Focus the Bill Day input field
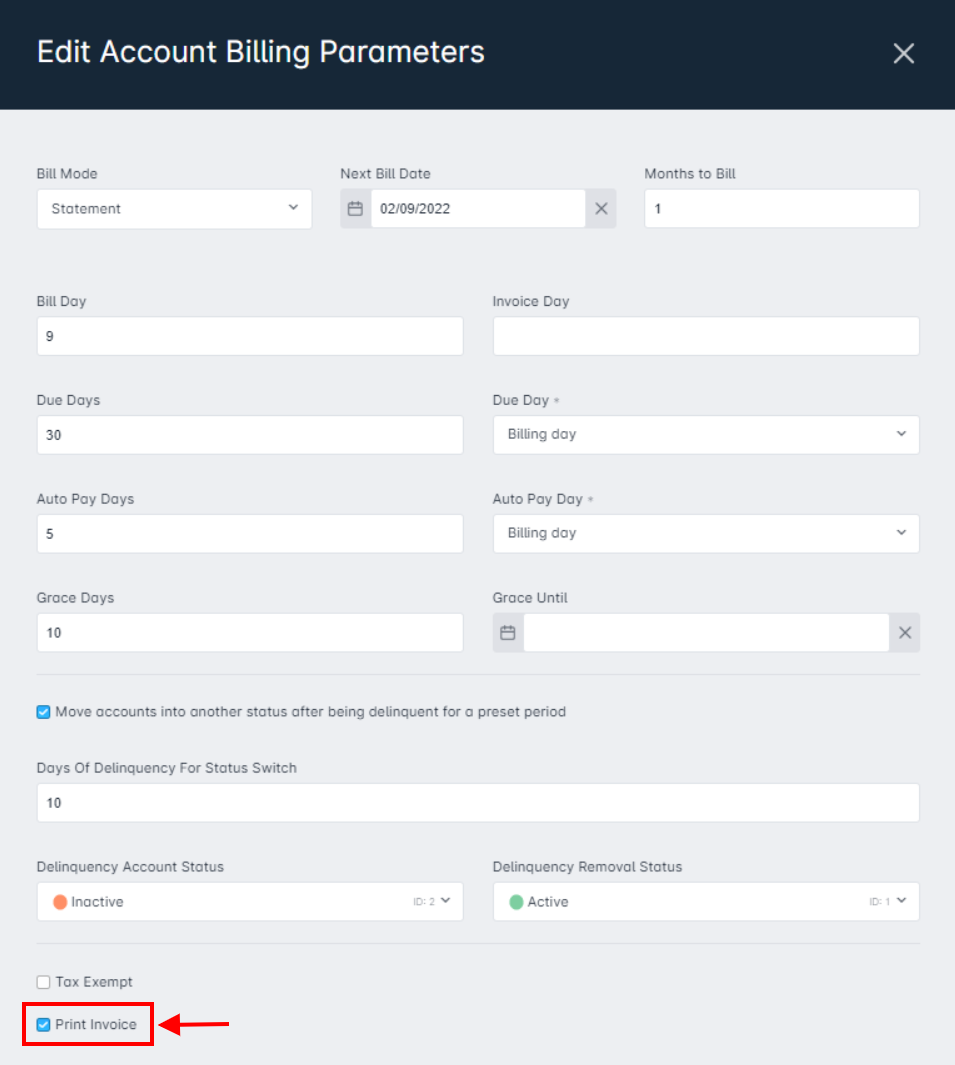The width and height of the screenshot is (955, 1065). [x=250, y=336]
